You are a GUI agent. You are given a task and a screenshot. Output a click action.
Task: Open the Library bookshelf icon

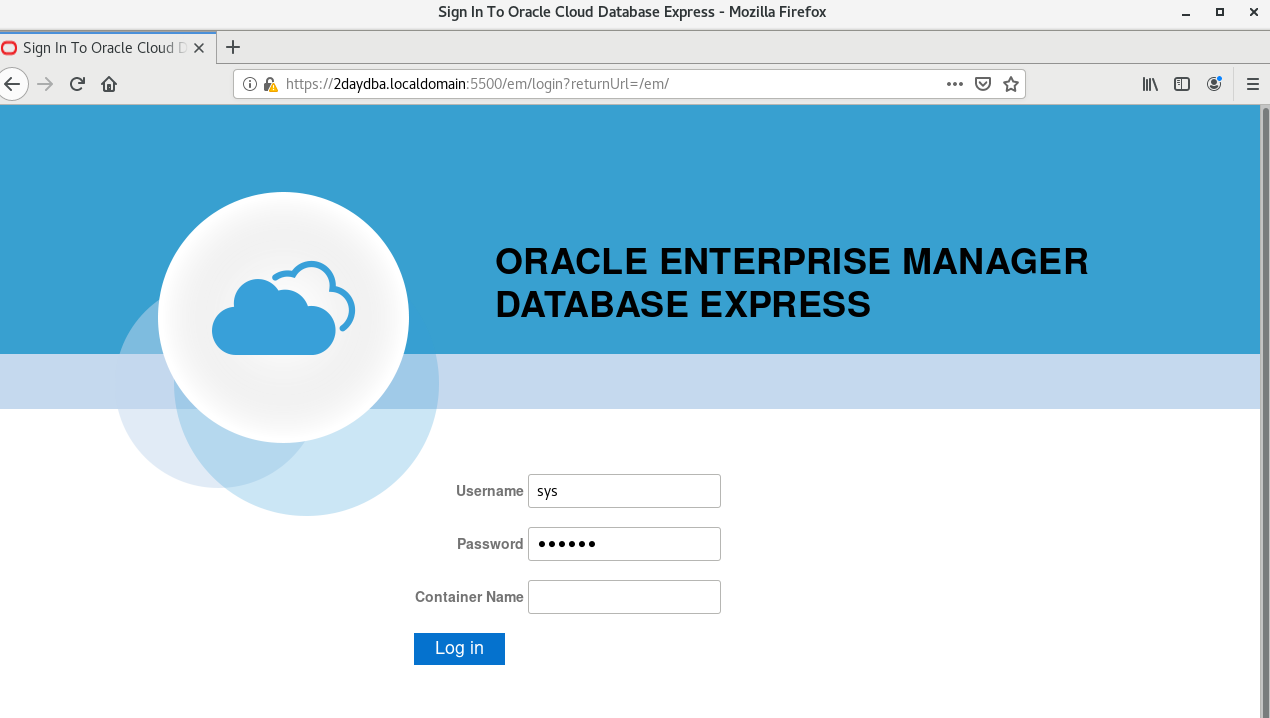pos(1150,84)
